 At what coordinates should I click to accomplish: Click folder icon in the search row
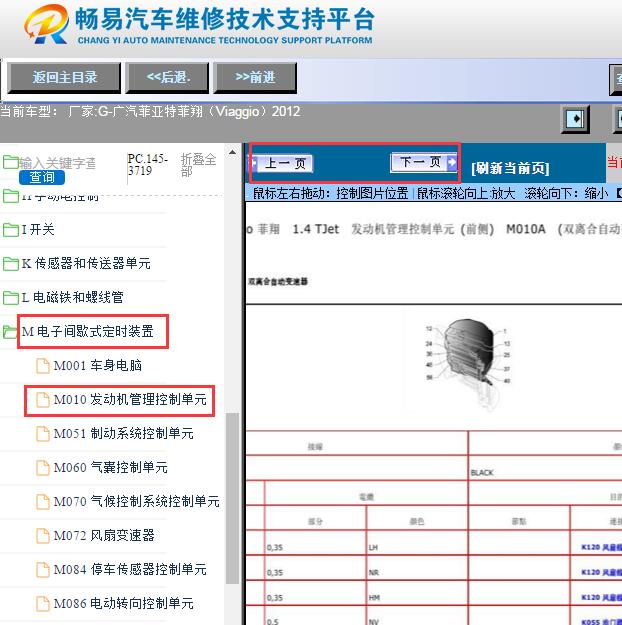click(x=11, y=162)
